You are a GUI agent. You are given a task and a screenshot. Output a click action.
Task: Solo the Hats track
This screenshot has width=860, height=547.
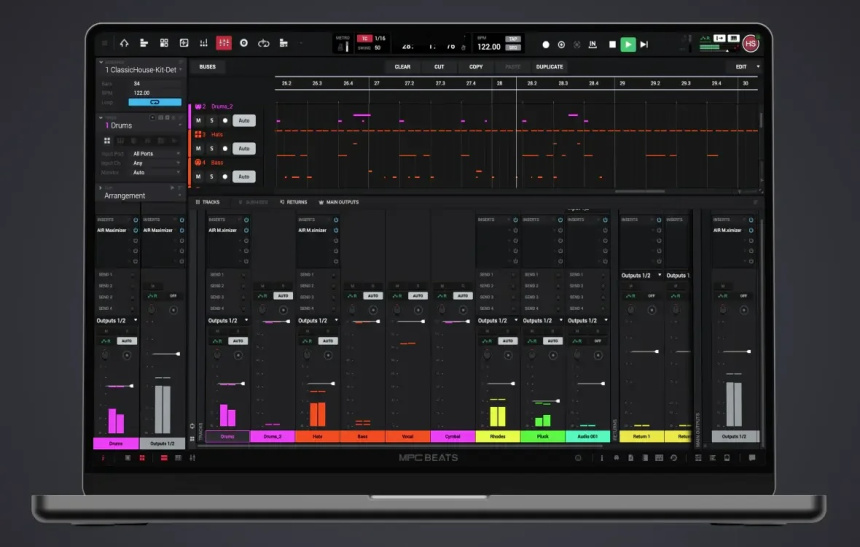pyautogui.click(x=212, y=149)
